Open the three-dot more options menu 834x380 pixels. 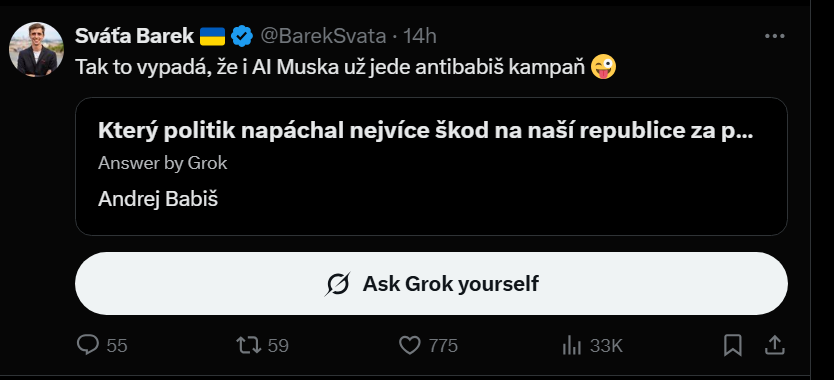click(774, 36)
